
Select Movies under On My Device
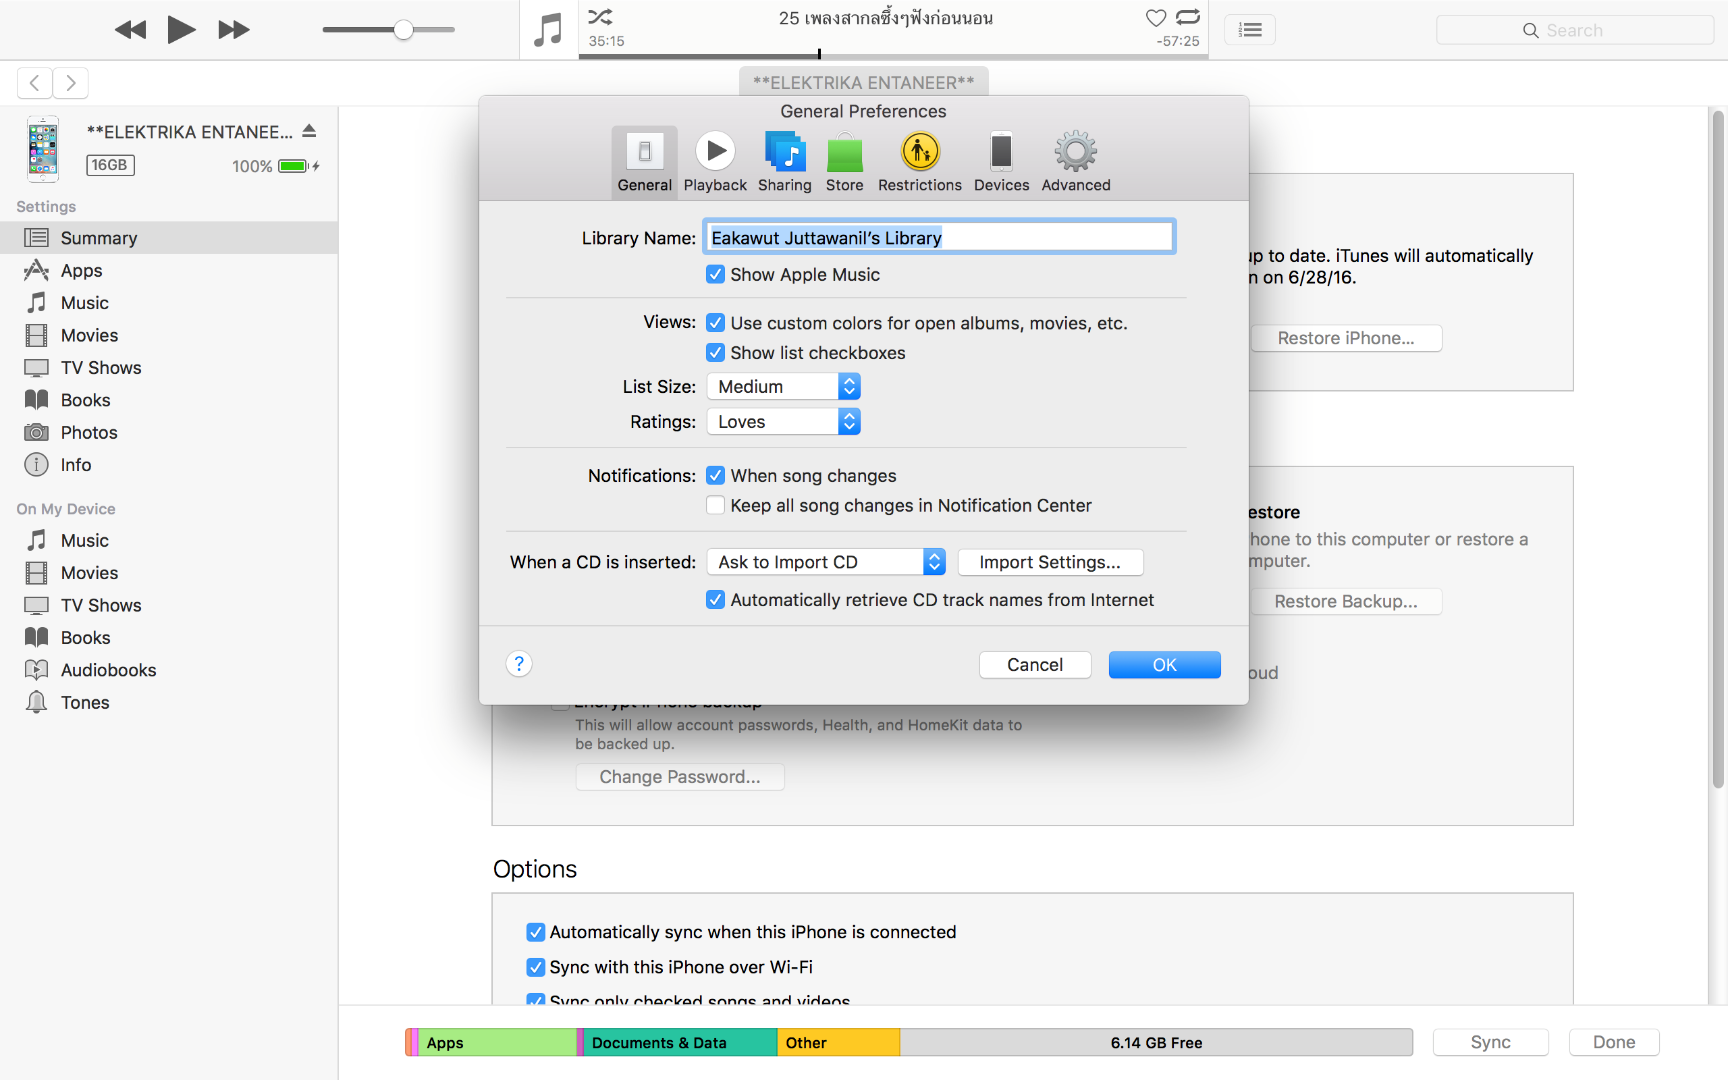tap(169, 573)
